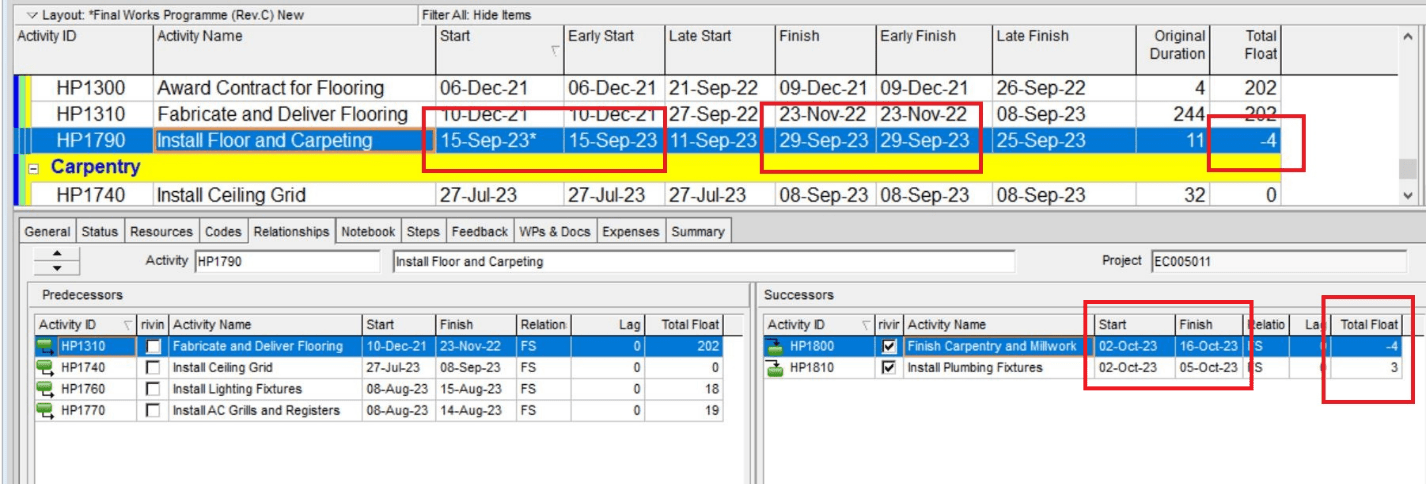Click successor icon beside HP1810
Image resolution: width=1426 pixels, height=484 pixels.
click(x=775, y=367)
